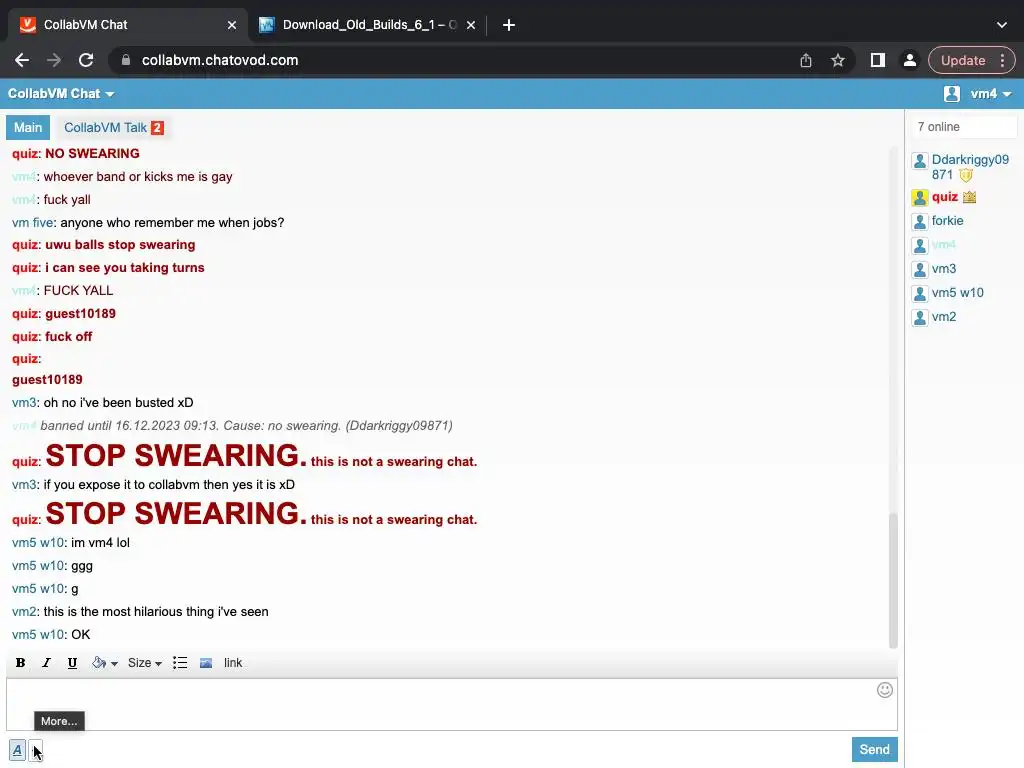The image size is (1024, 768).
Task: Open the CollabVM Chat header dropdown
Action: [x=61, y=94]
